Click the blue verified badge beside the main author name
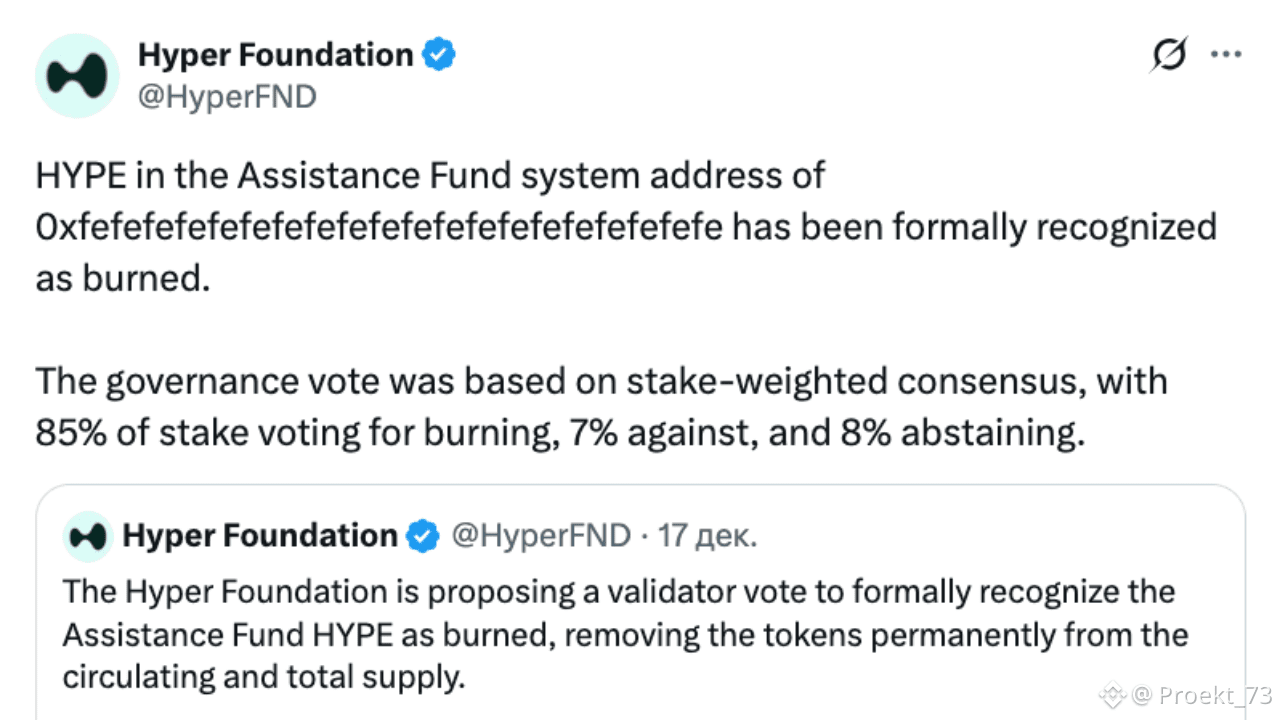This screenshot has height=720, width=1280. [x=439, y=55]
